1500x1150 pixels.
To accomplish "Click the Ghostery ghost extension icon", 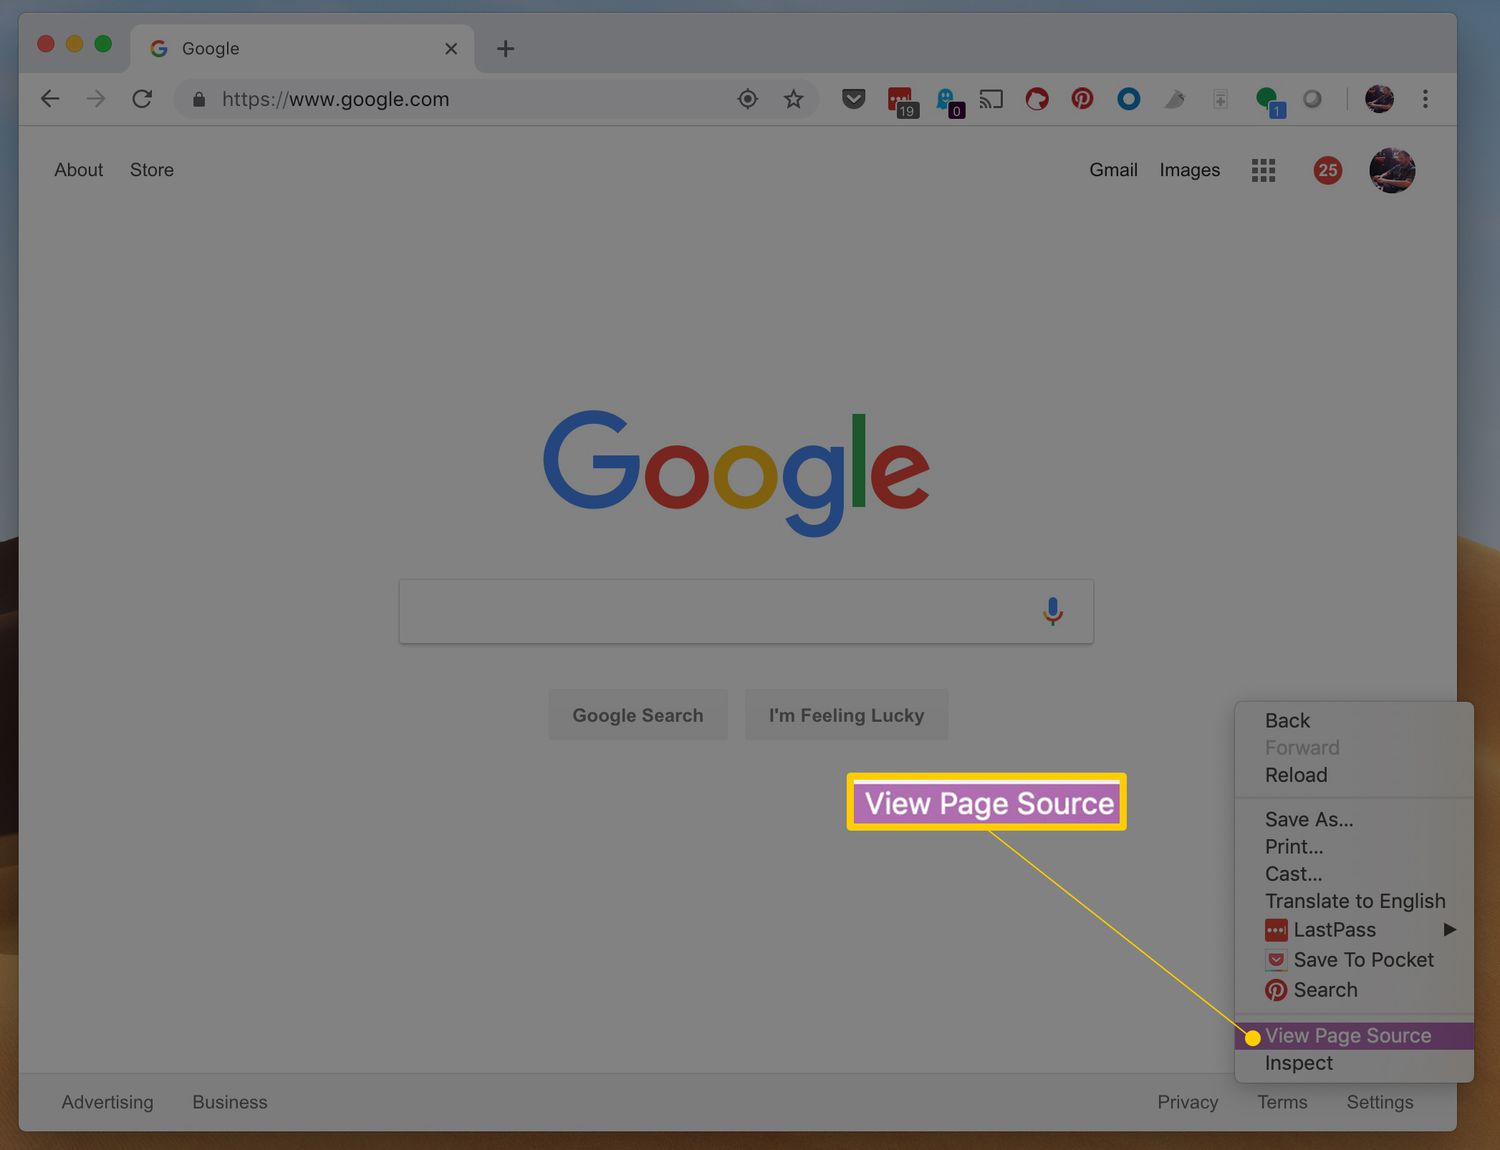I will coord(948,99).
